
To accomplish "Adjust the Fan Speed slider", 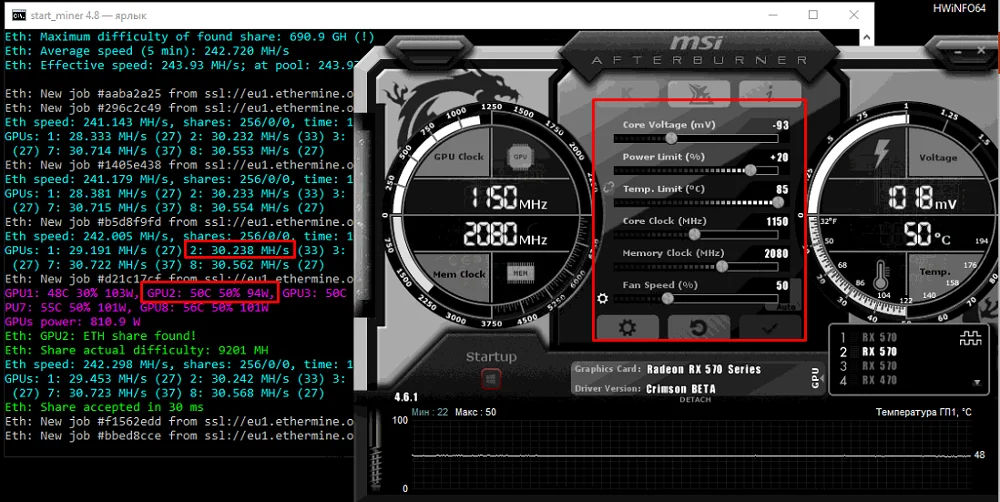I will coord(696,298).
